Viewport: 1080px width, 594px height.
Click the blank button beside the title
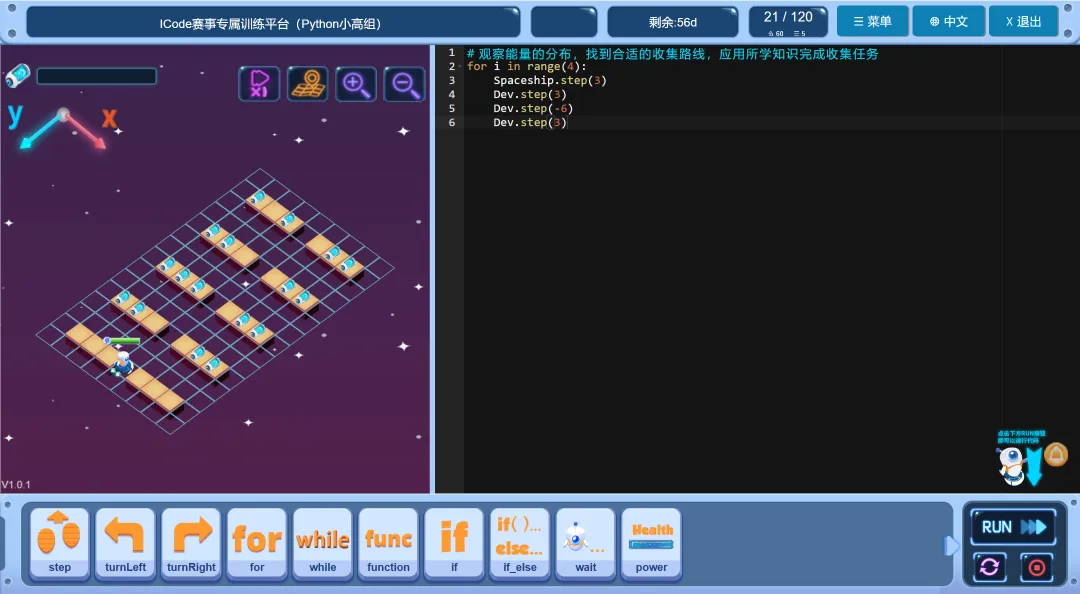[x=564, y=22]
